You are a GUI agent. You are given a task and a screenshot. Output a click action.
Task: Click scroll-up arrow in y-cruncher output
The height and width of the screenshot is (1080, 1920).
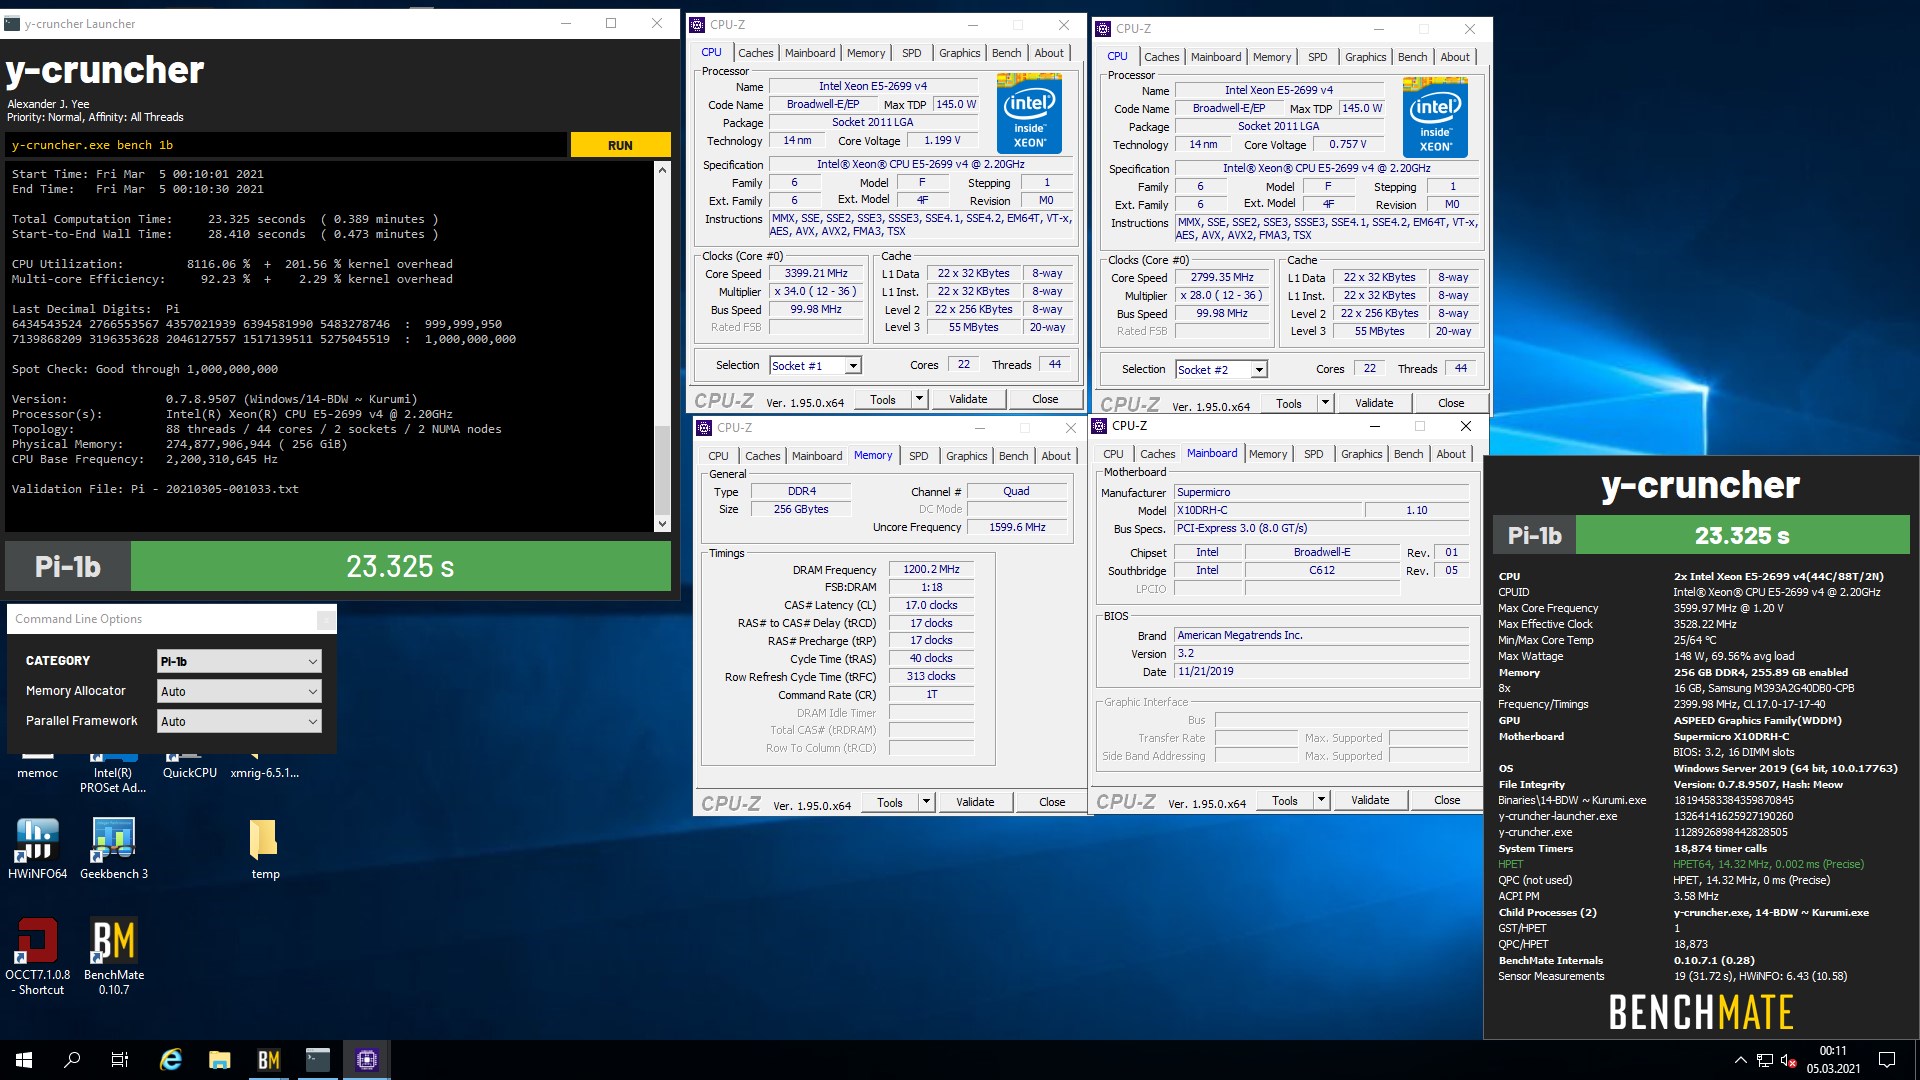[661, 170]
